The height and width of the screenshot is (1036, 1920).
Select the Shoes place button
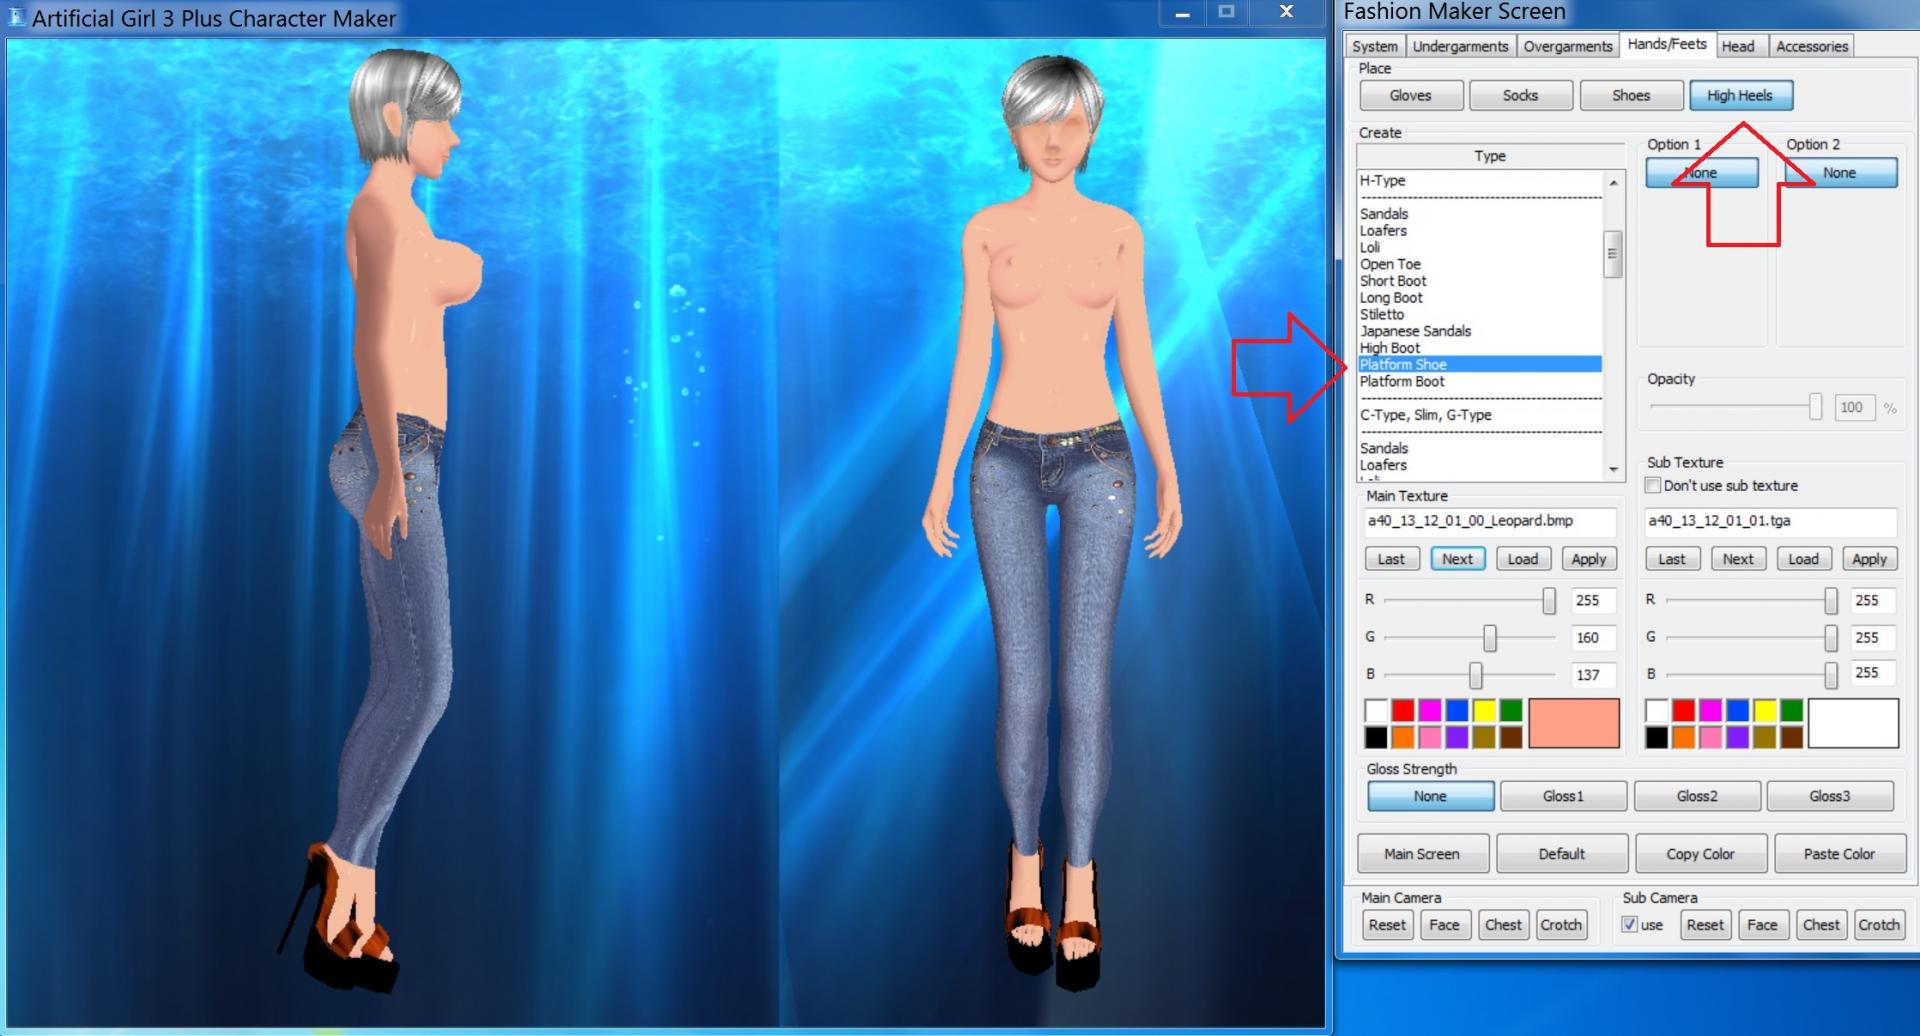[x=1631, y=95]
